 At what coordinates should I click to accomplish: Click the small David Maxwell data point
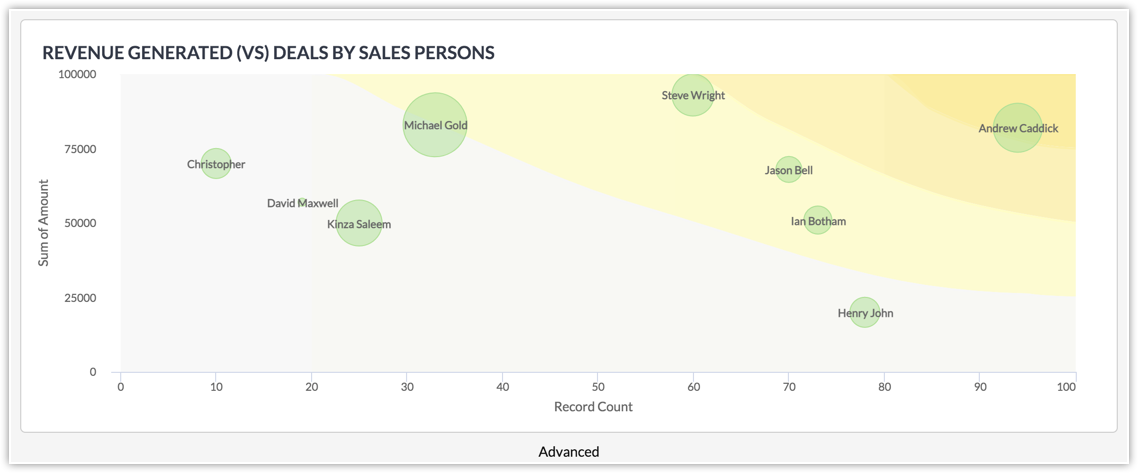302,202
